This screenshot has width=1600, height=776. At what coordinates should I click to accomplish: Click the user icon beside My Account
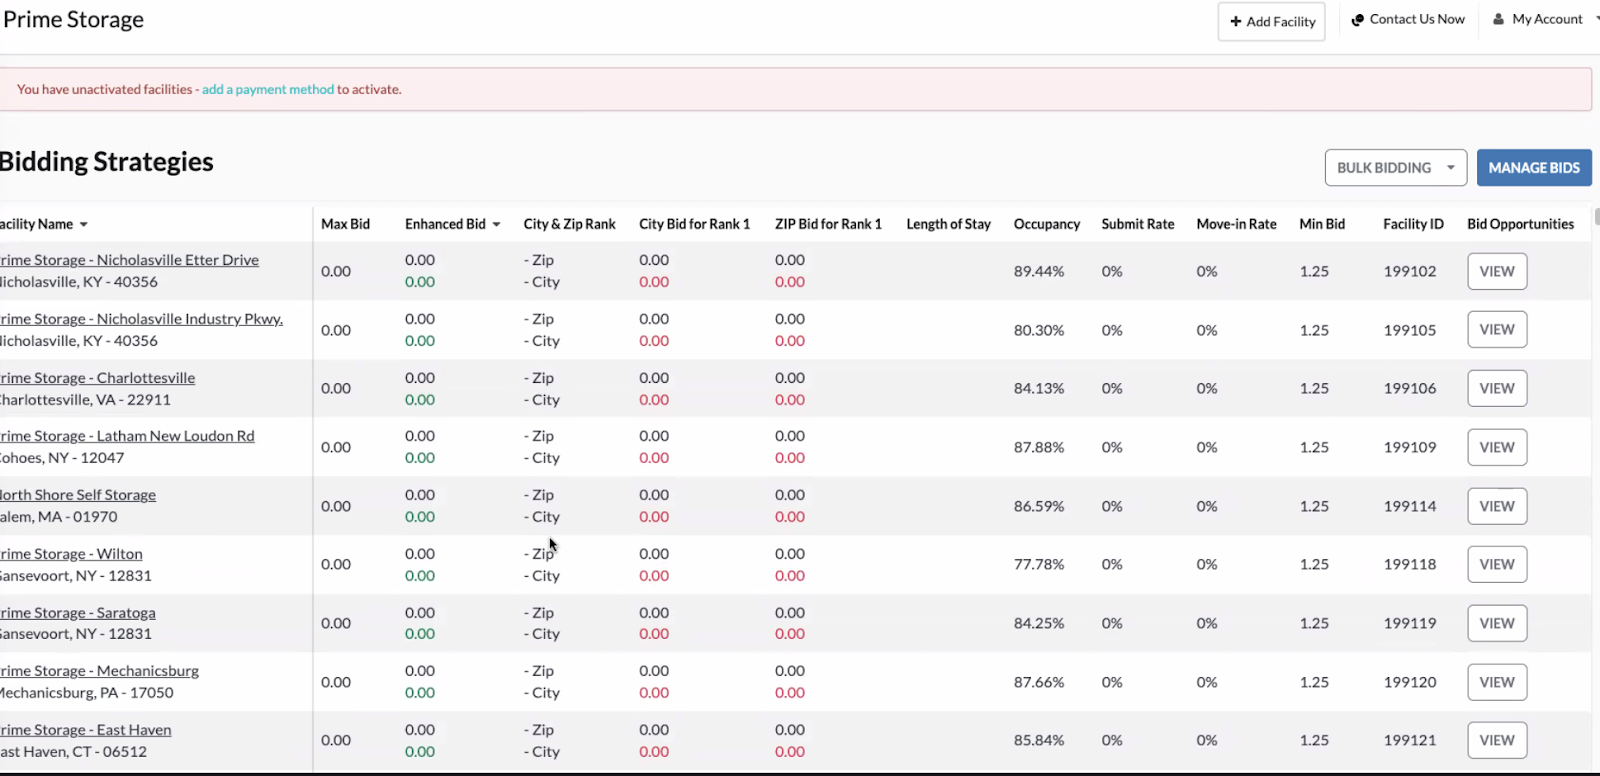[x=1498, y=19]
